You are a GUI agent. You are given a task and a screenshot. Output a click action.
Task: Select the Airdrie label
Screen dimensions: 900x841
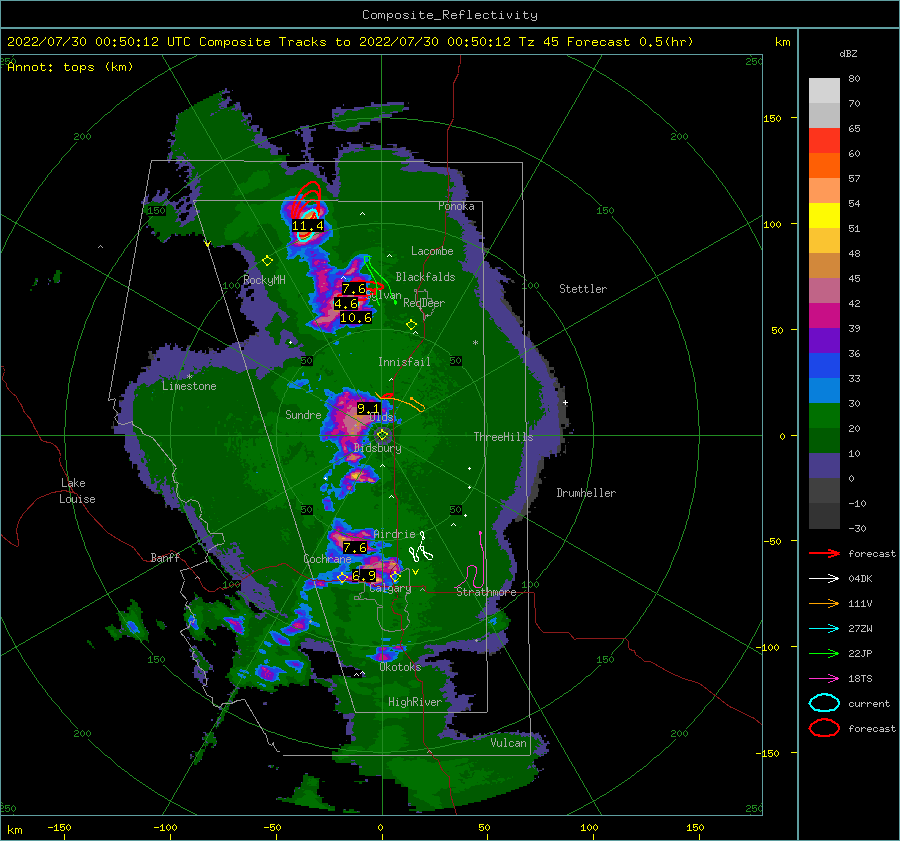(394, 534)
